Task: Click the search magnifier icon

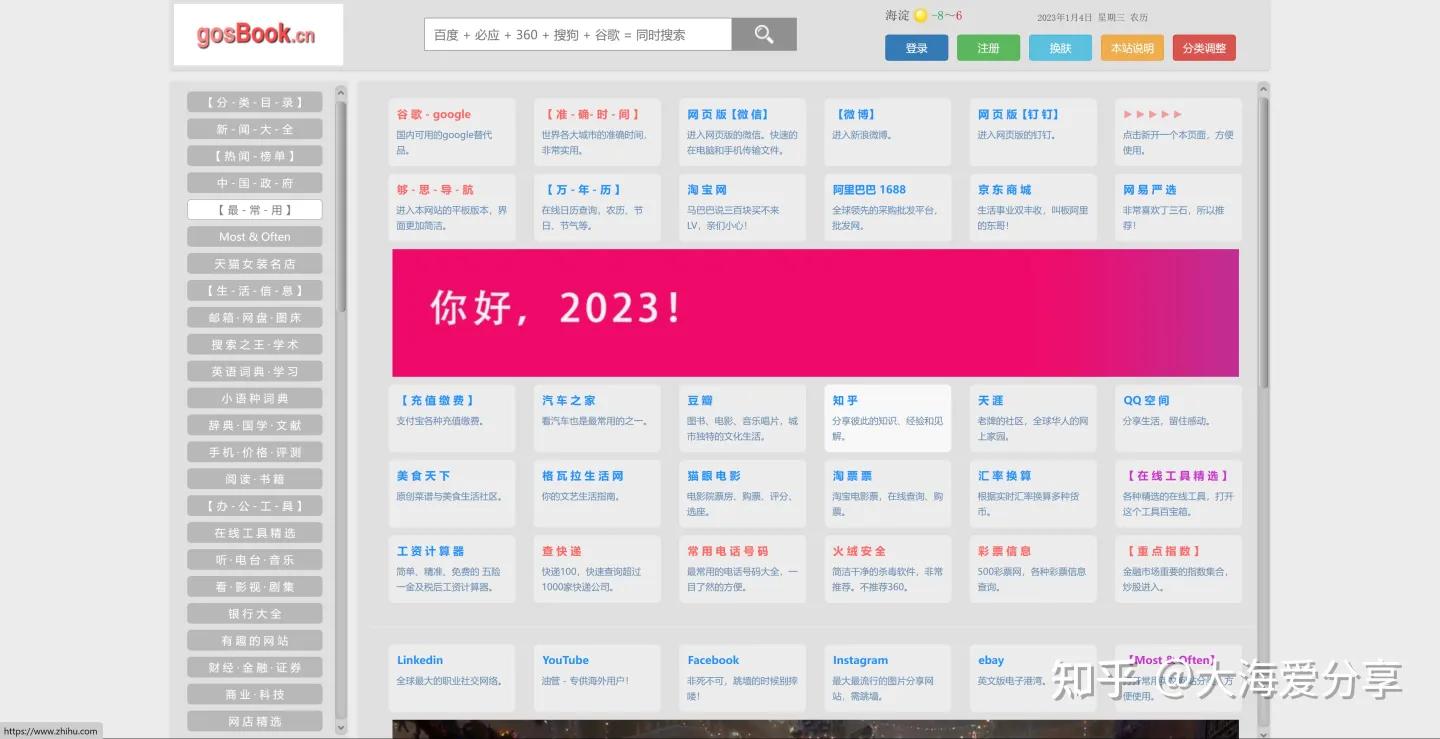Action: click(x=763, y=34)
